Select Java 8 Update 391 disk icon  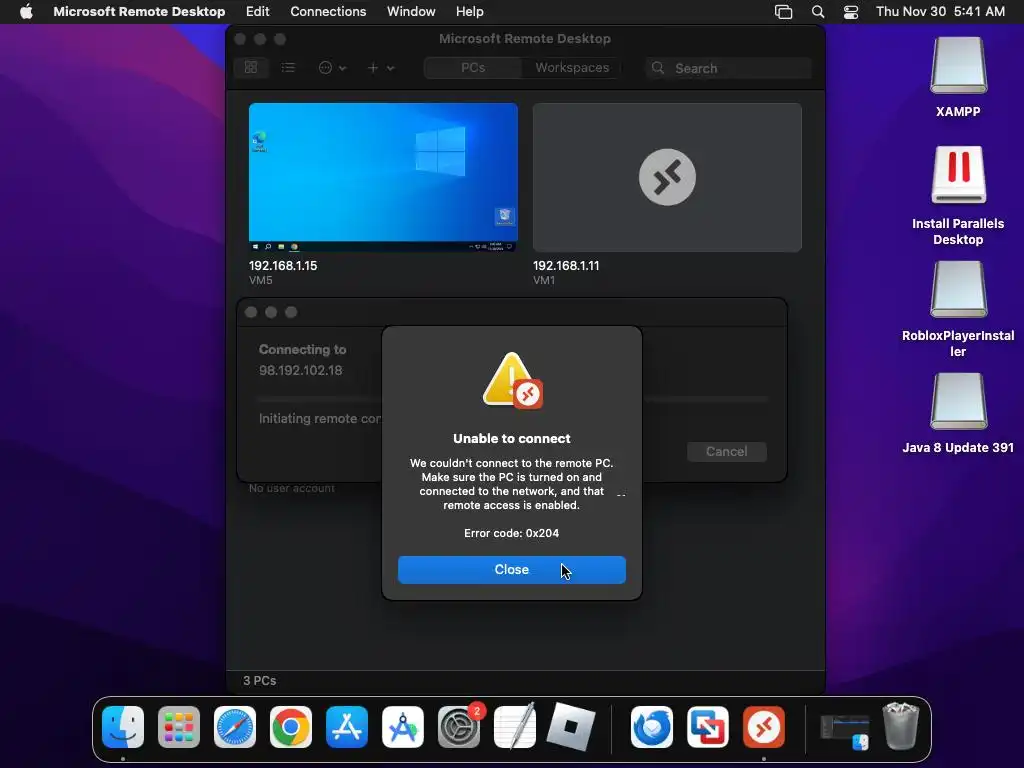click(x=958, y=402)
